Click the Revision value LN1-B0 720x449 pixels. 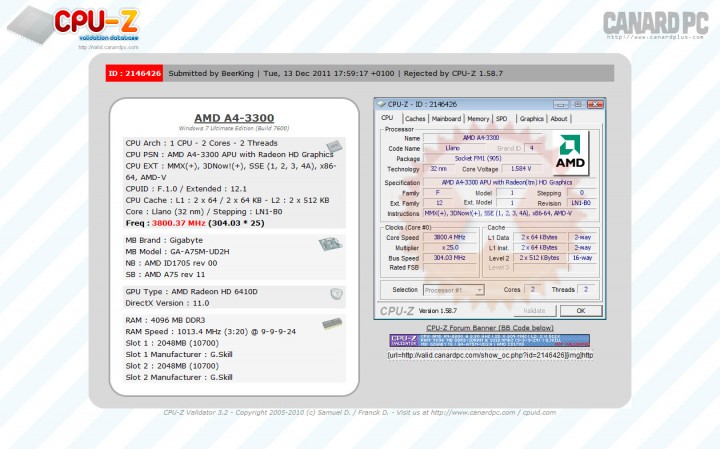click(581, 203)
